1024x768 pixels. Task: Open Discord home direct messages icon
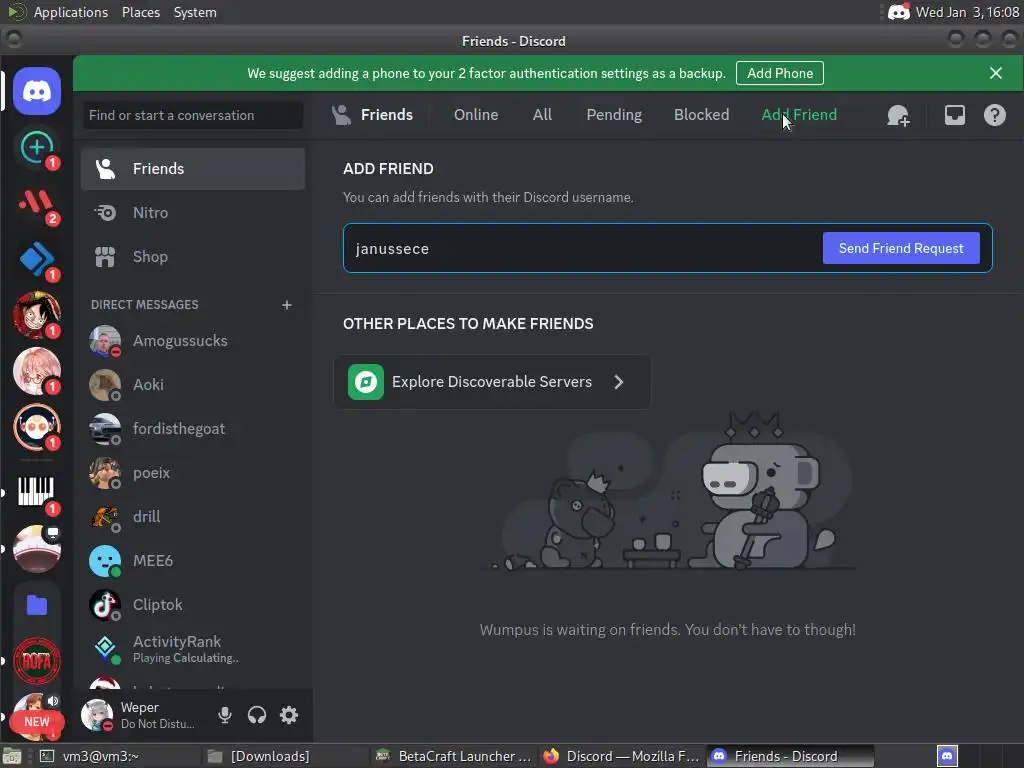pyautogui.click(x=37, y=91)
